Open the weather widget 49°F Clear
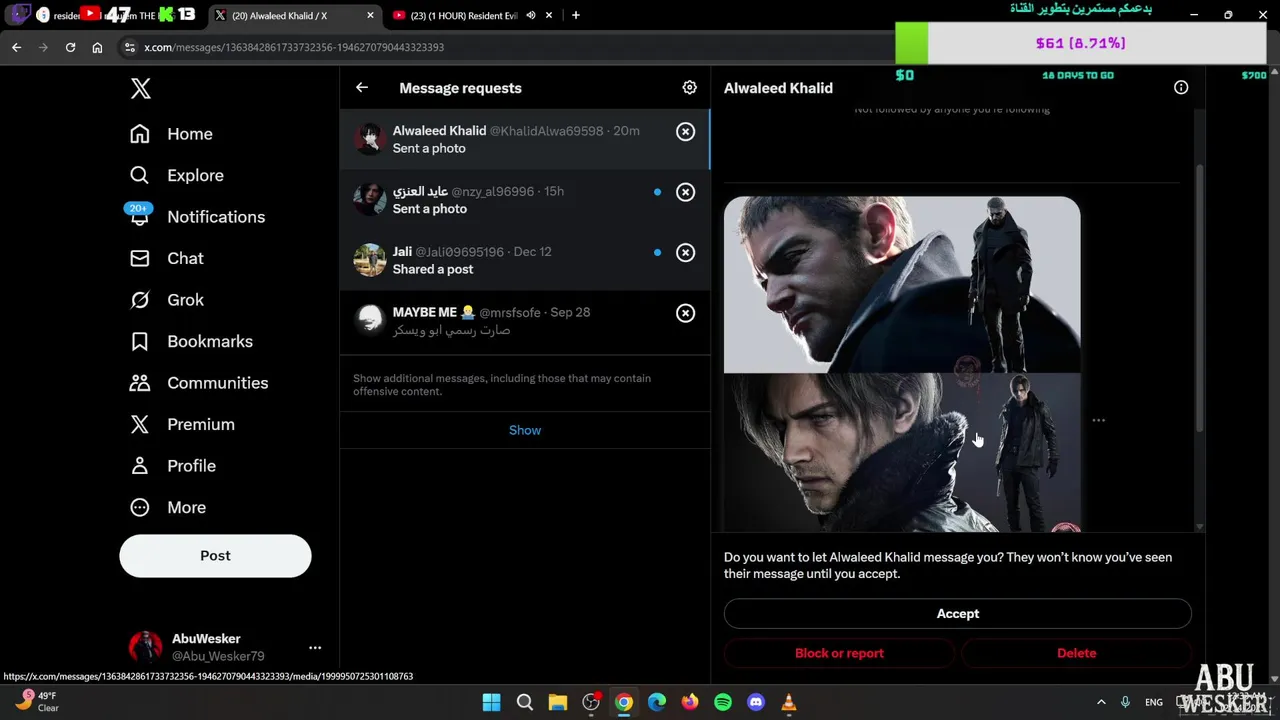 point(37,702)
